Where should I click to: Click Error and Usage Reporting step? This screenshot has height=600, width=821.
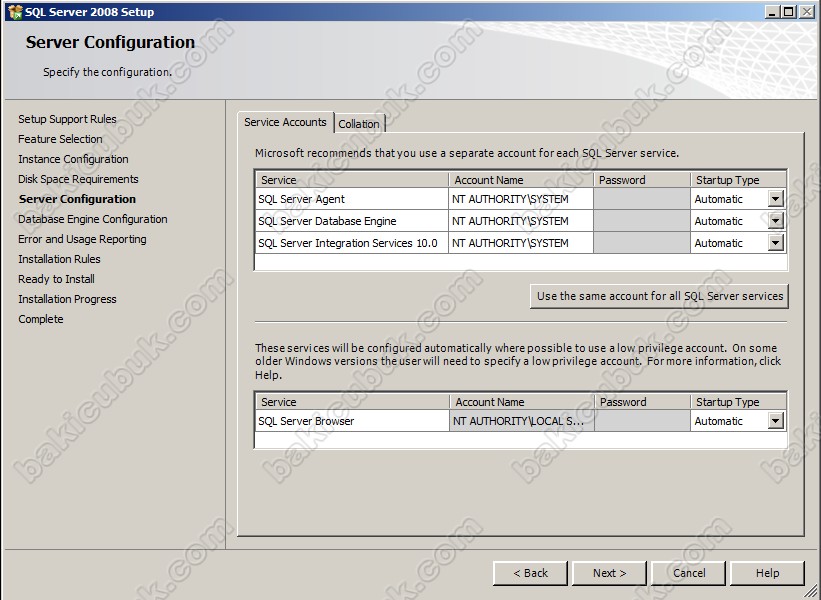(x=82, y=239)
